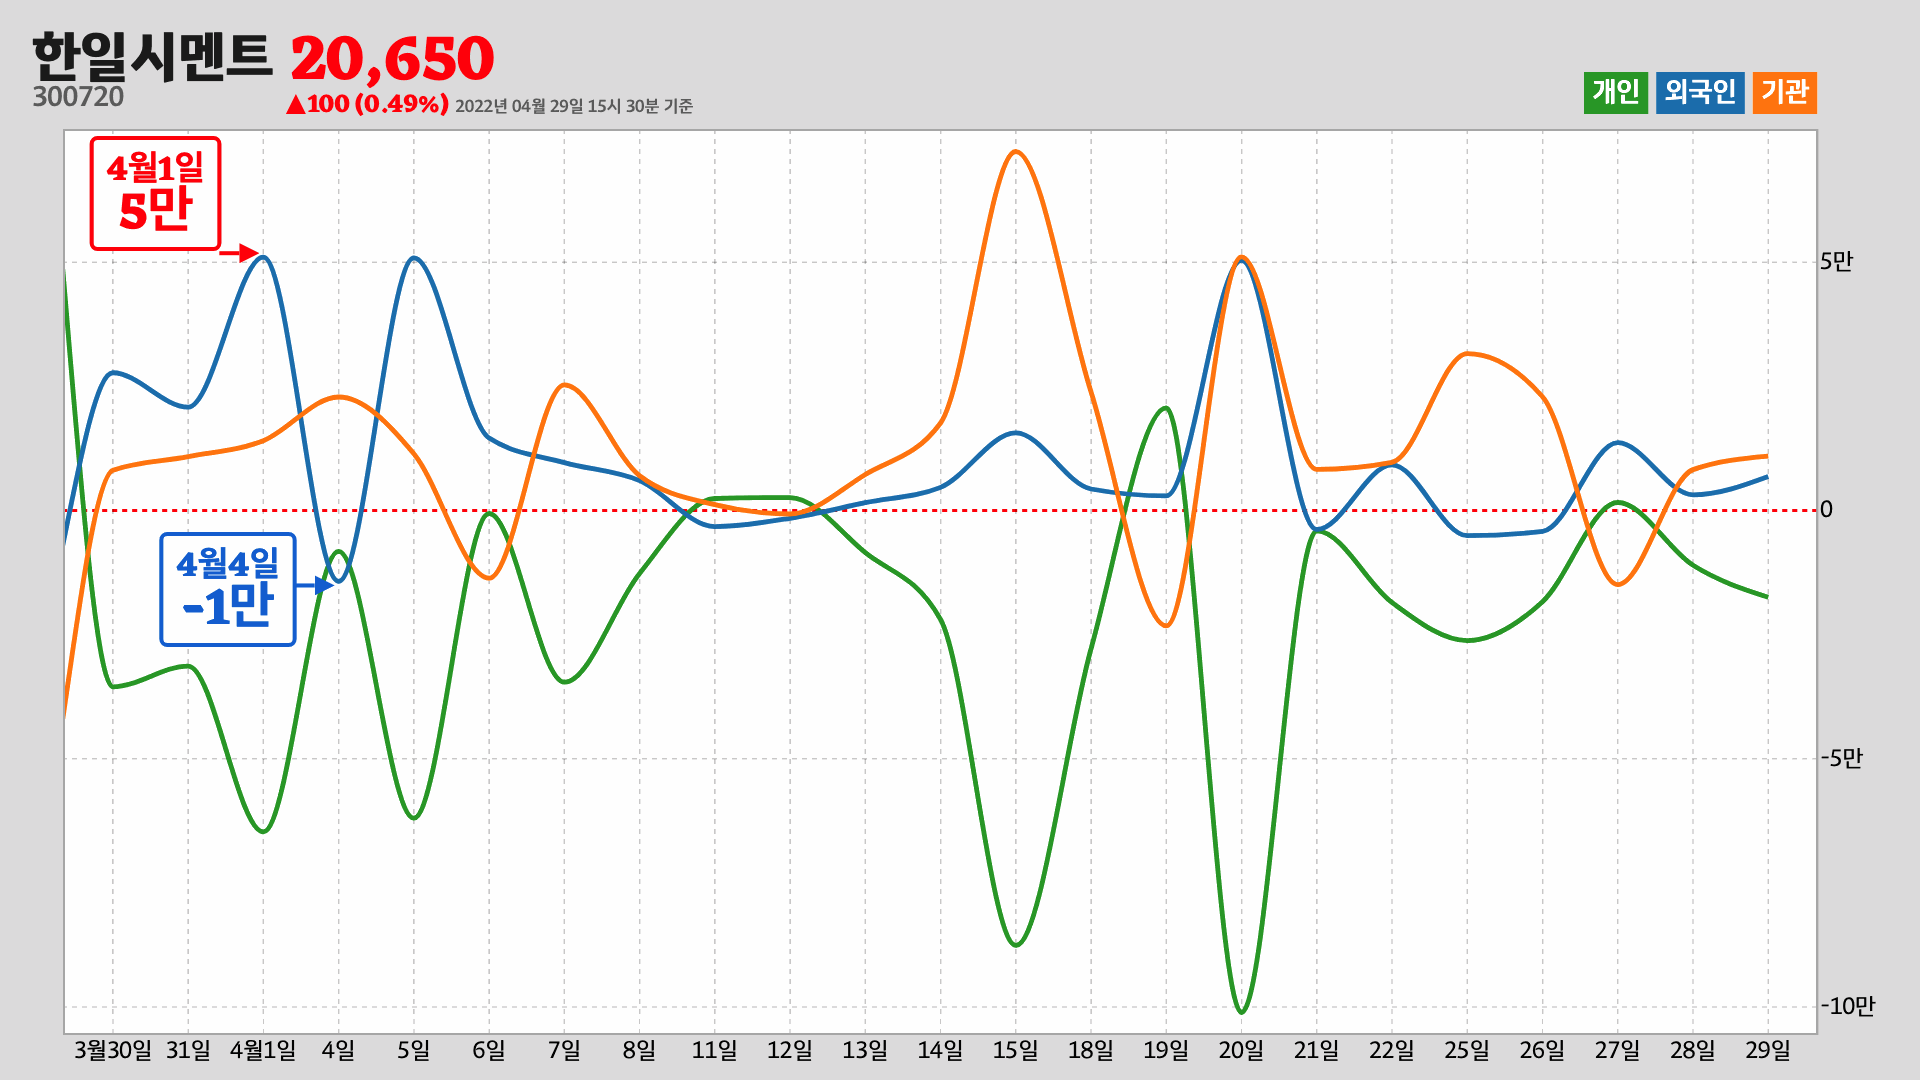
Task: Click the 31일 x-axis date label
Action: [x=188, y=1050]
